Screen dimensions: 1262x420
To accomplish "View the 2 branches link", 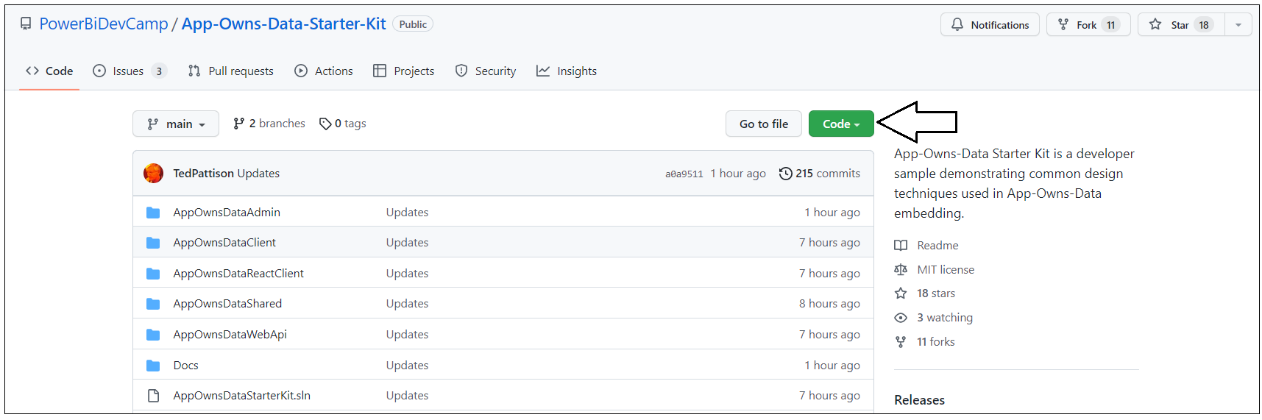I will (x=270, y=124).
